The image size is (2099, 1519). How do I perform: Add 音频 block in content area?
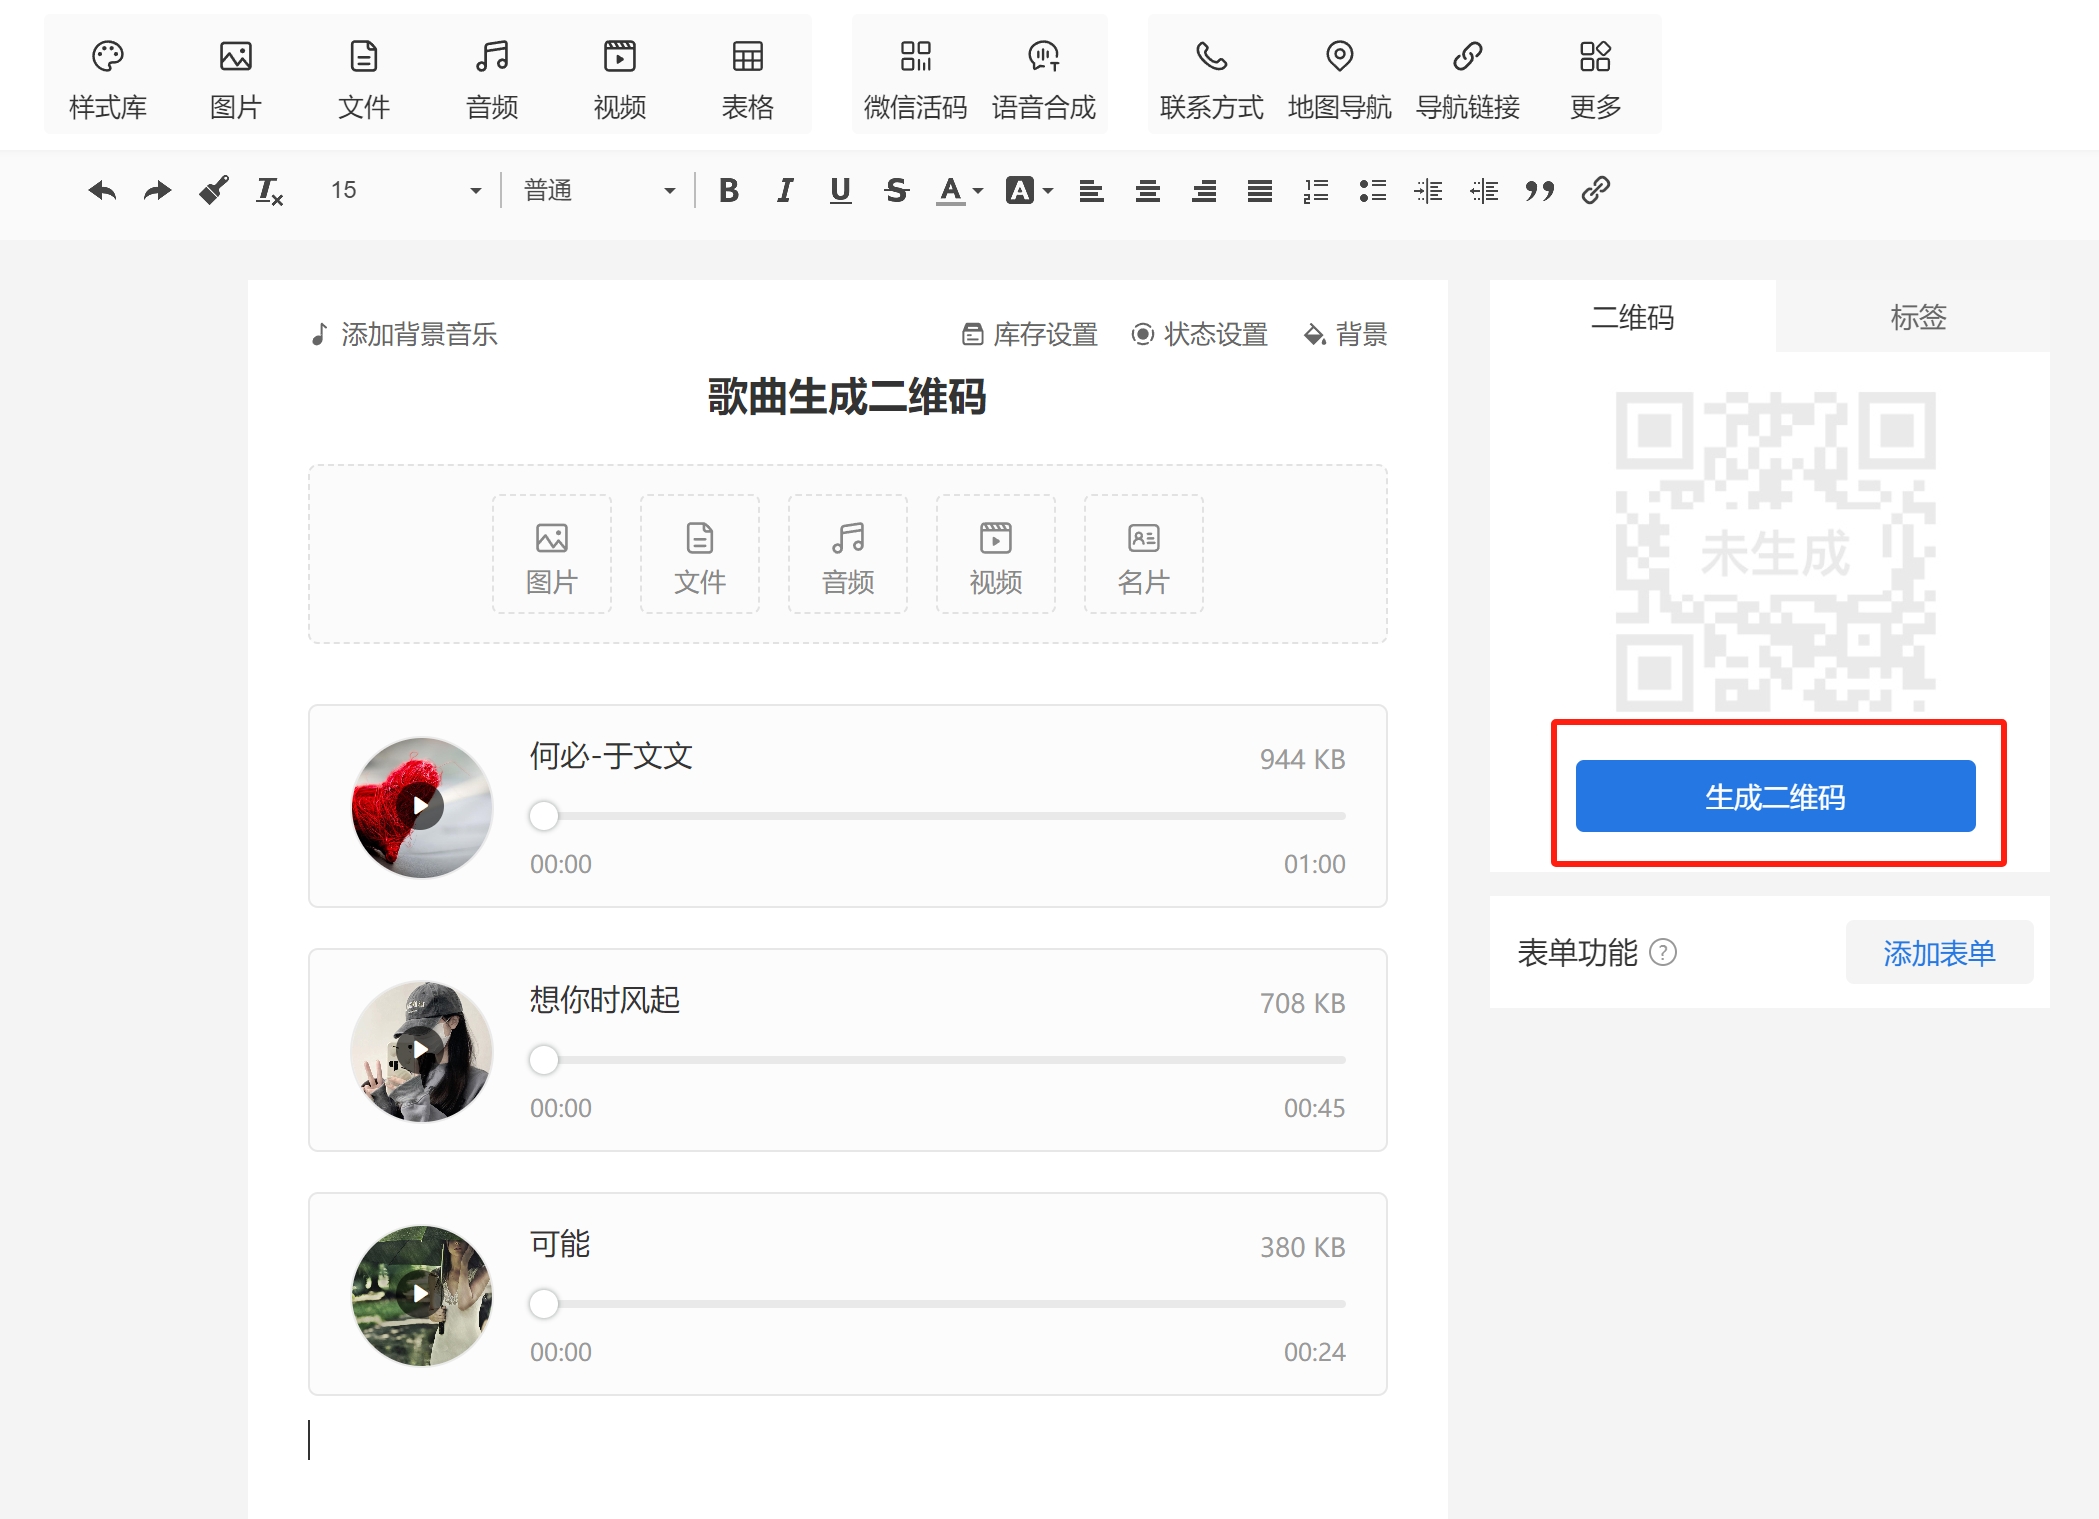click(848, 554)
